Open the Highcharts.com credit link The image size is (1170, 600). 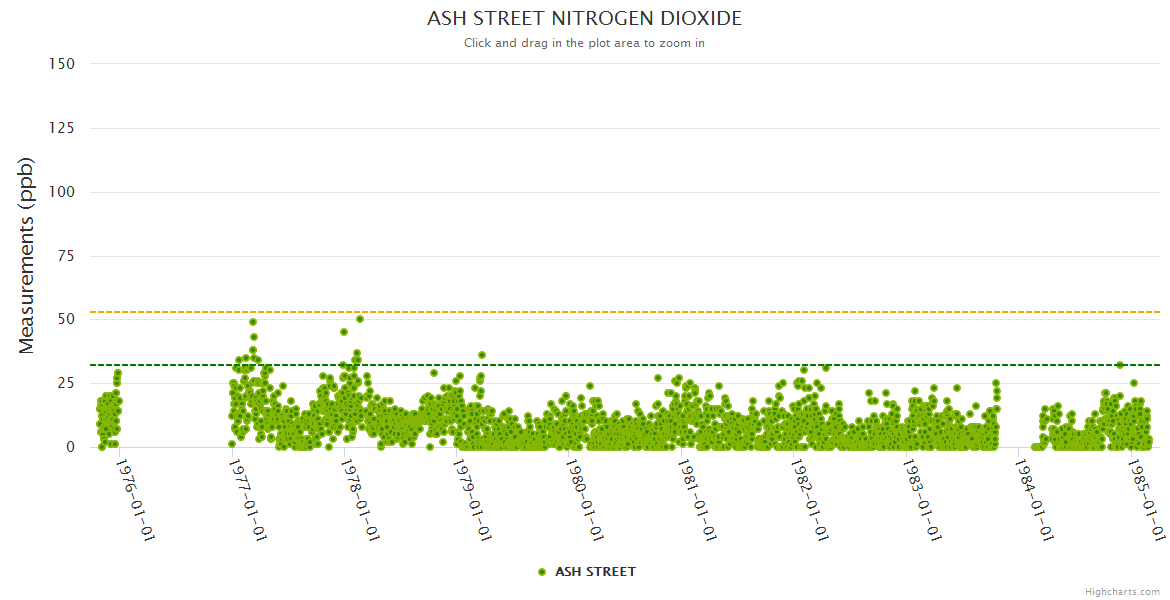click(x=1122, y=592)
